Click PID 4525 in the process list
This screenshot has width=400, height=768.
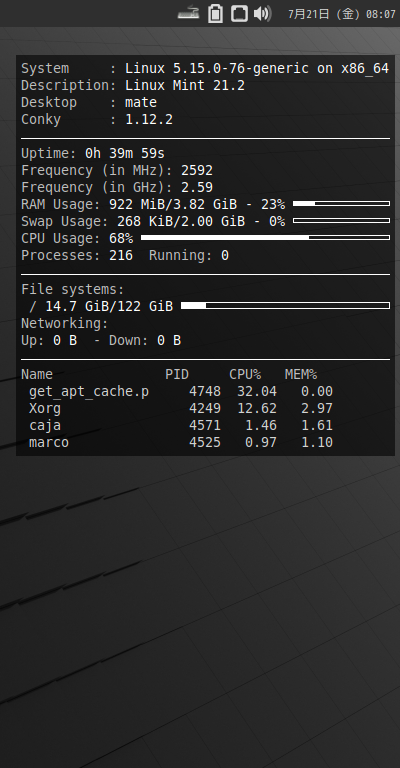(x=205, y=443)
